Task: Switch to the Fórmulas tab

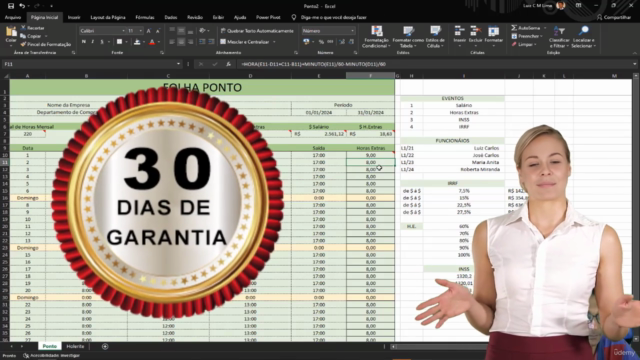Action: pyautogui.click(x=145, y=17)
